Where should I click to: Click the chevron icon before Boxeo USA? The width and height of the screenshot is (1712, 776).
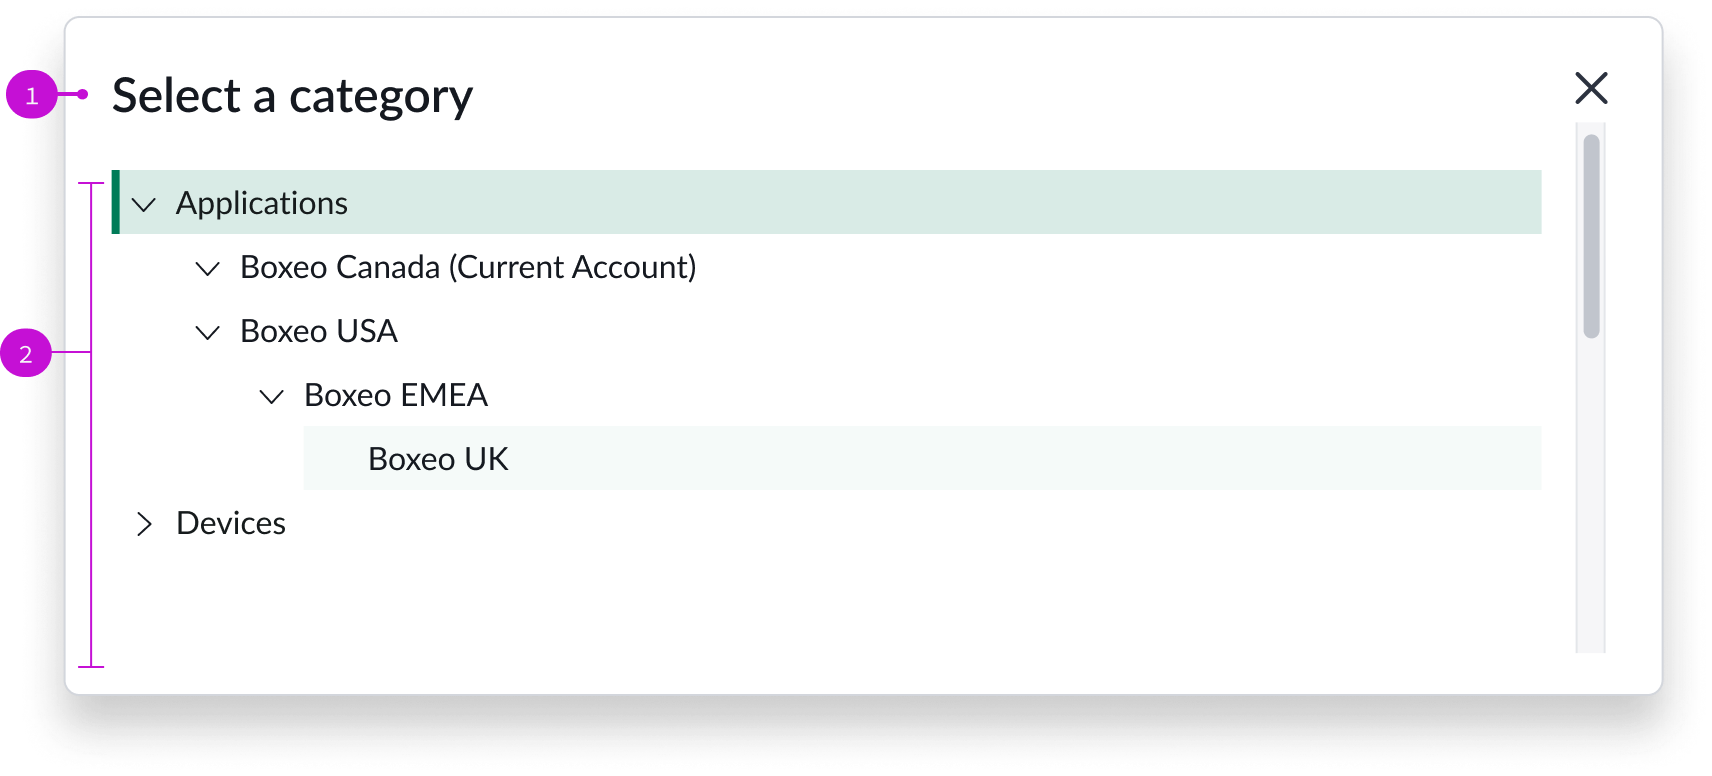[207, 332]
